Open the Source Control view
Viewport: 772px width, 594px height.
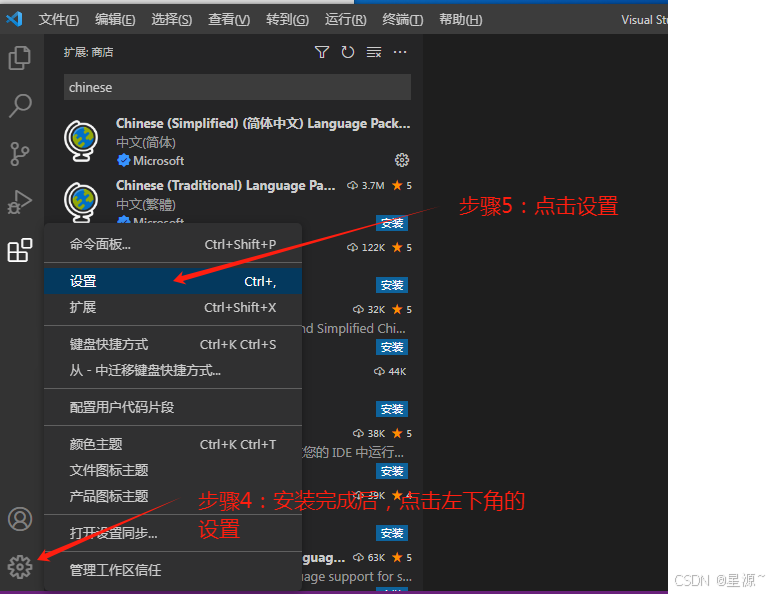click(20, 154)
